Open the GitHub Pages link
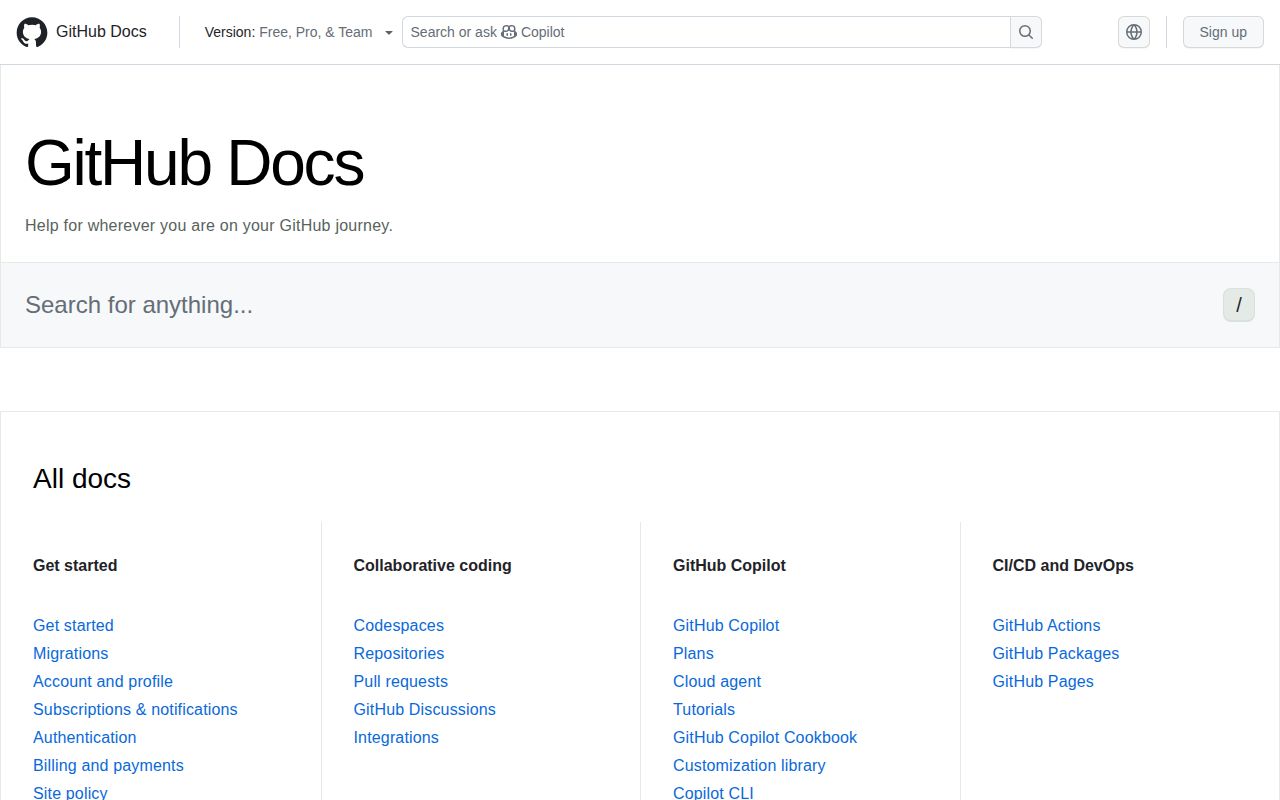 coord(1042,681)
